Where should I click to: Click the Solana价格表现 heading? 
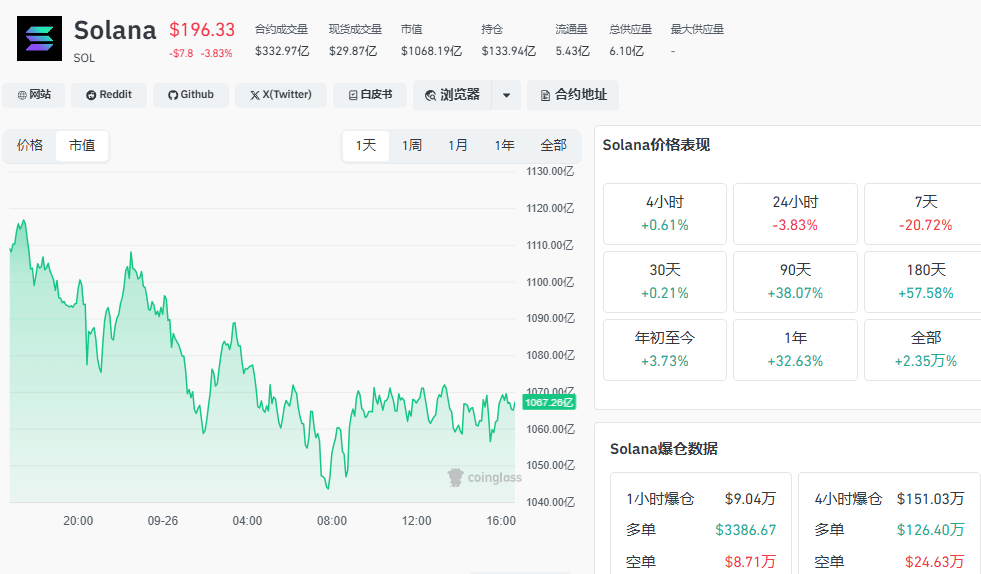656,145
